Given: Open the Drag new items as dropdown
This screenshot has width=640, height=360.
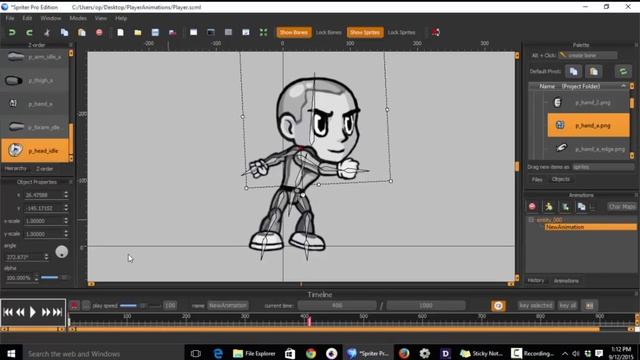Looking at the screenshot, I should click(602, 167).
